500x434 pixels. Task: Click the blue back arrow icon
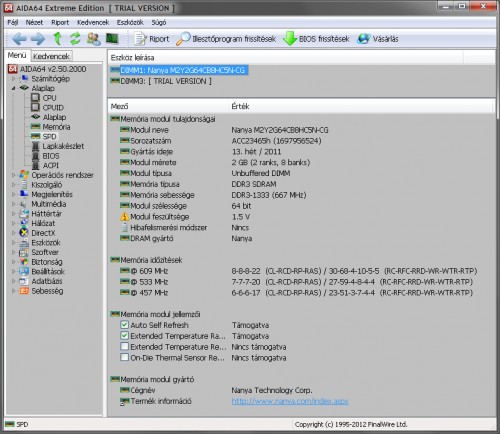point(19,39)
